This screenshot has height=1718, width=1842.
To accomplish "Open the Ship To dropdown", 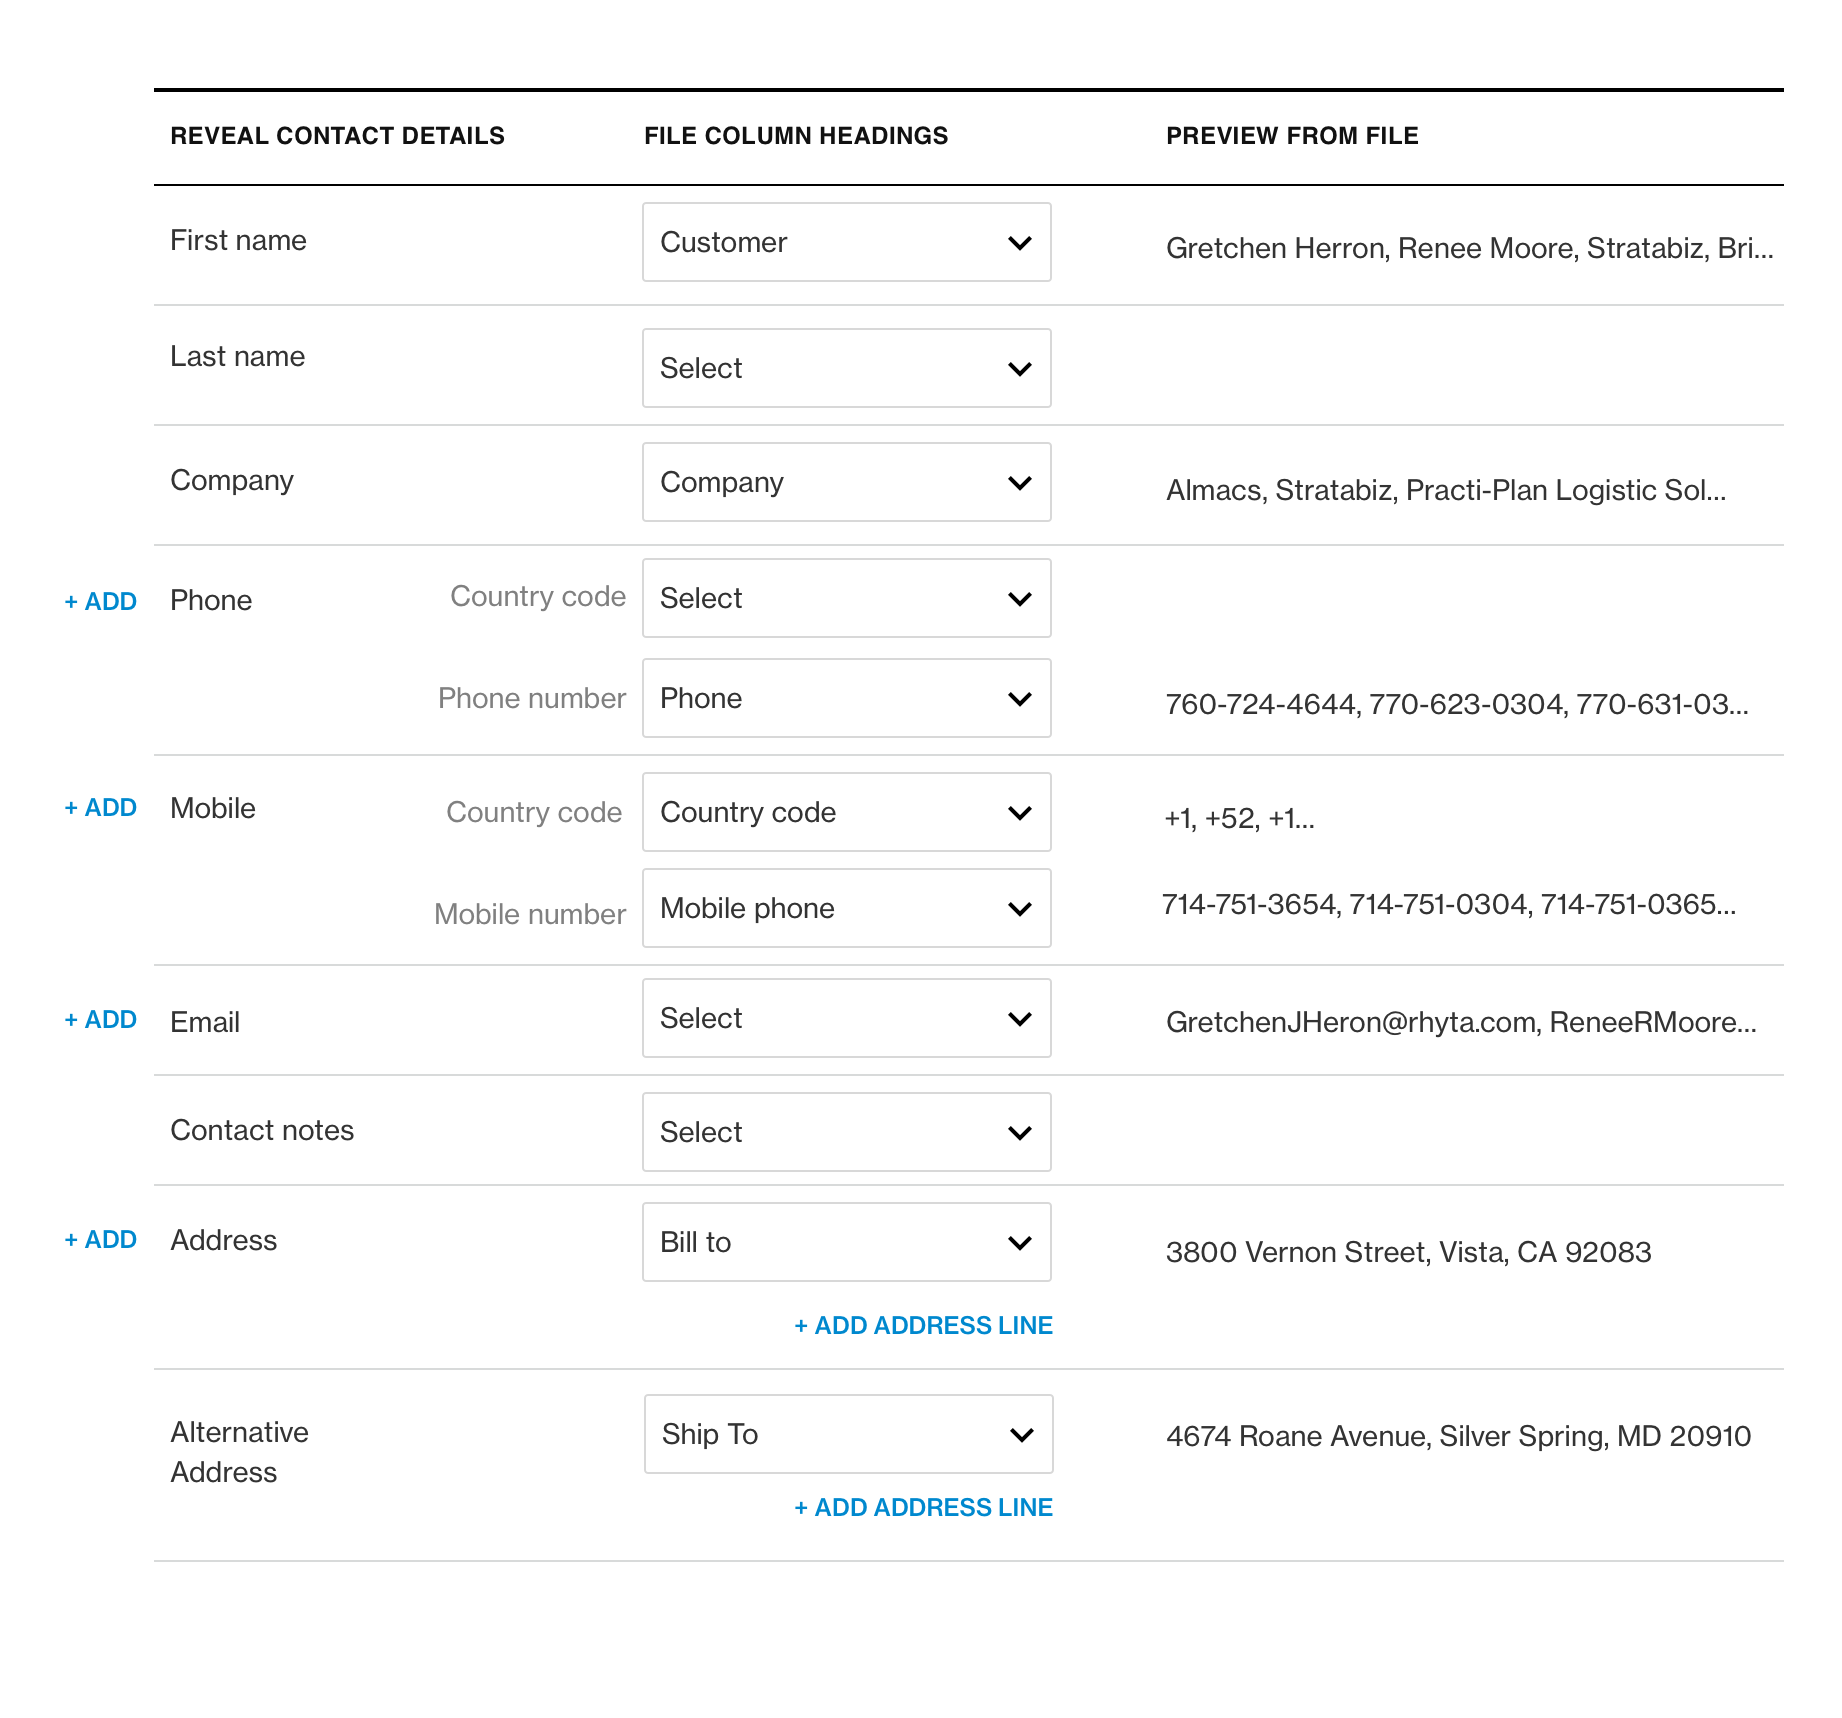I will coord(848,1434).
